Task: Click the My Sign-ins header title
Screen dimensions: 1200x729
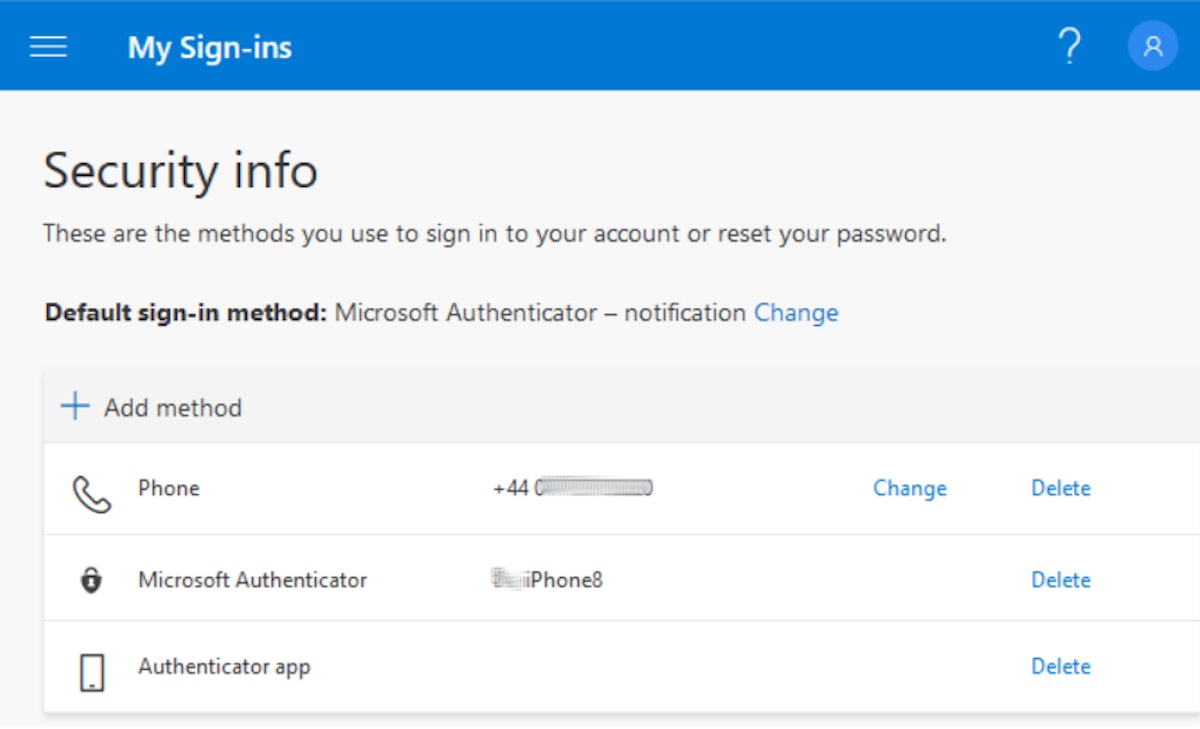Action: [x=209, y=48]
